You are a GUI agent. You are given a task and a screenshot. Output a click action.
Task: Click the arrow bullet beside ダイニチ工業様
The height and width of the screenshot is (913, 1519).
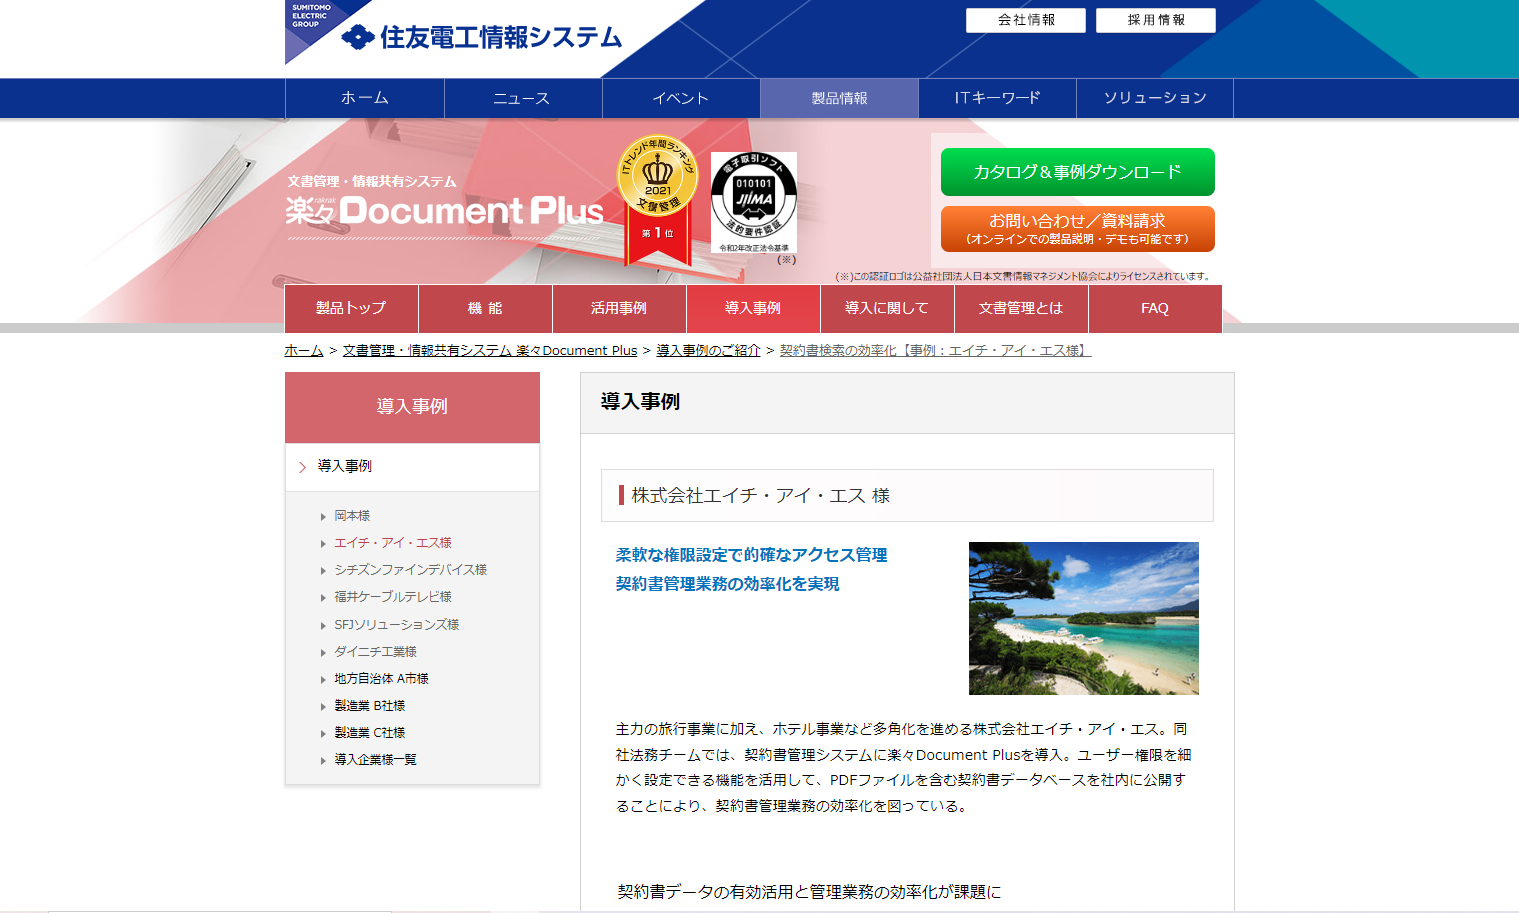click(x=323, y=653)
